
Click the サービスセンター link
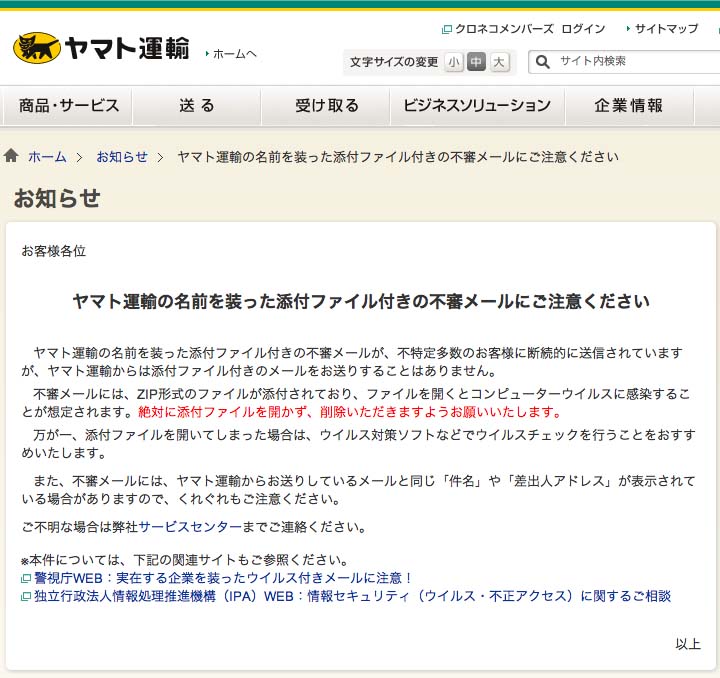point(190,527)
